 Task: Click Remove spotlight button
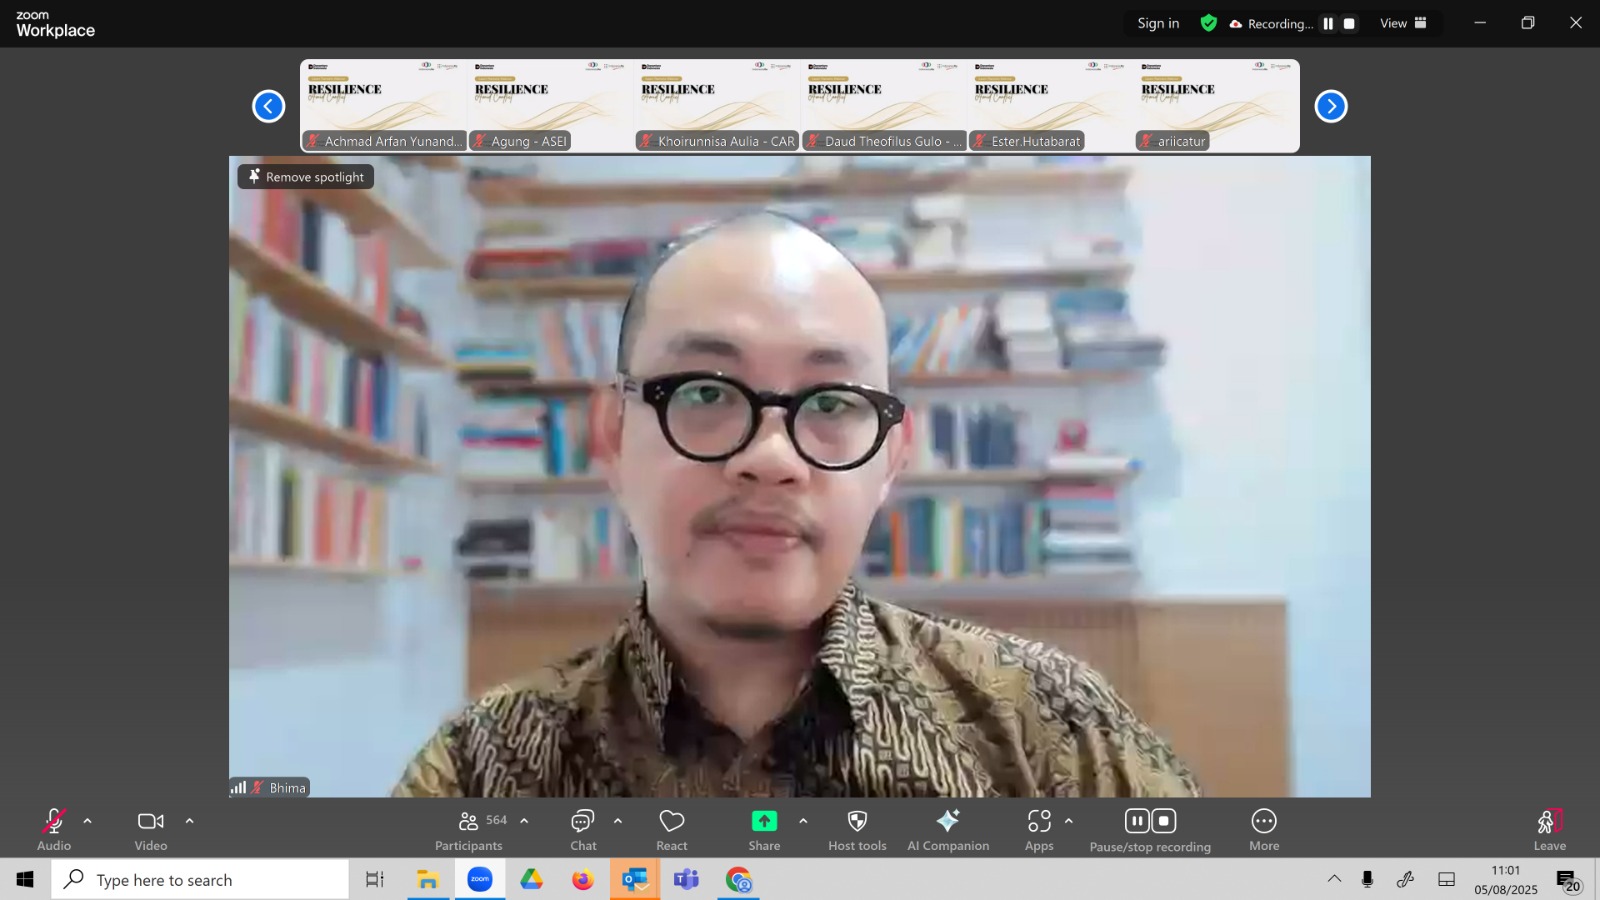click(306, 177)
